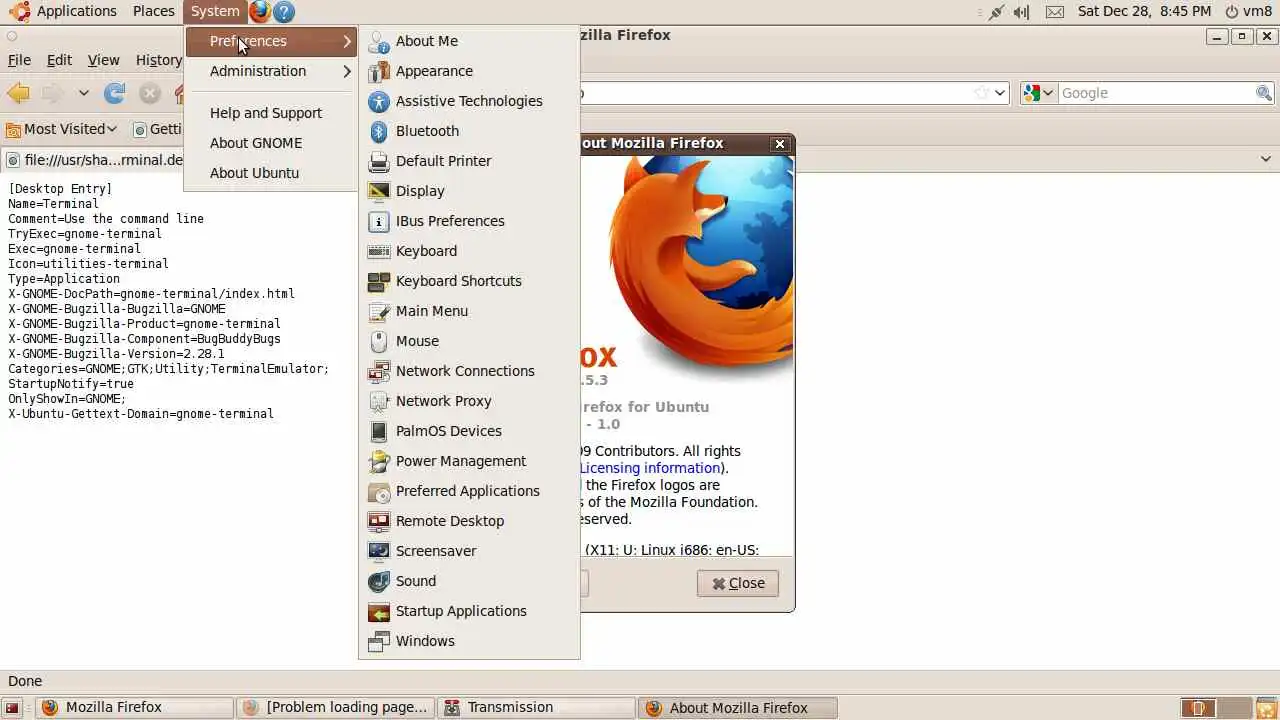Screen dimensions: 1280x720
Task: Open the Firefox Edit menu
Action: coord(59,60)
